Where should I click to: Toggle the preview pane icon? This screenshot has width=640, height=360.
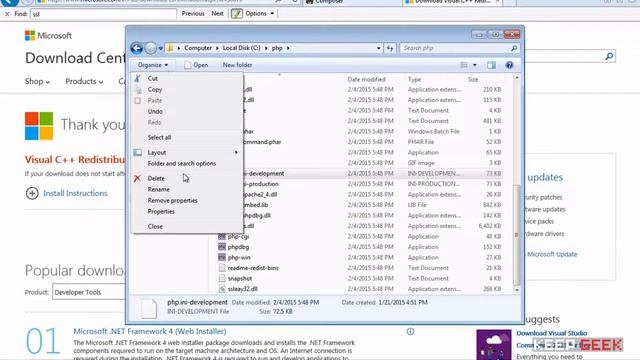(x=491, y=65)
